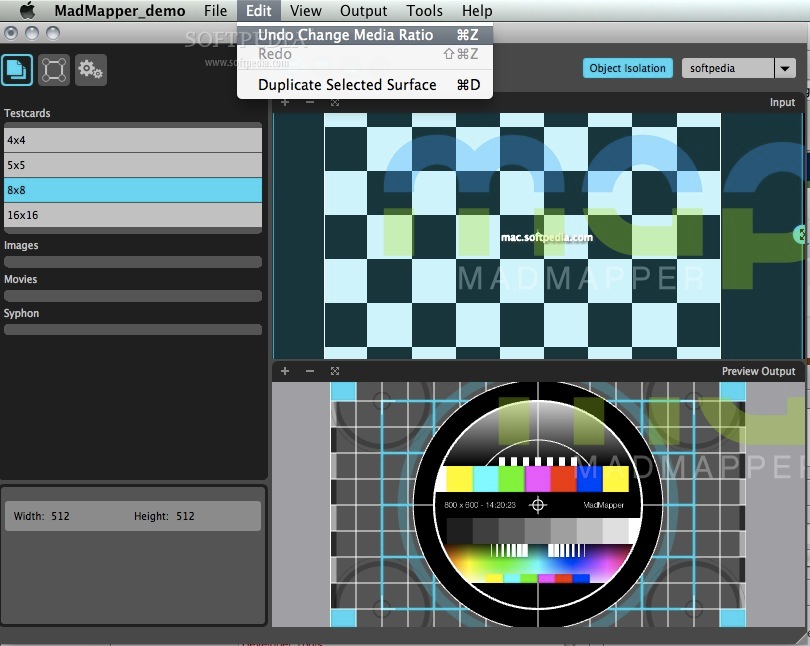
Task: Click the green handle at Input right edge
Action: 799,234
